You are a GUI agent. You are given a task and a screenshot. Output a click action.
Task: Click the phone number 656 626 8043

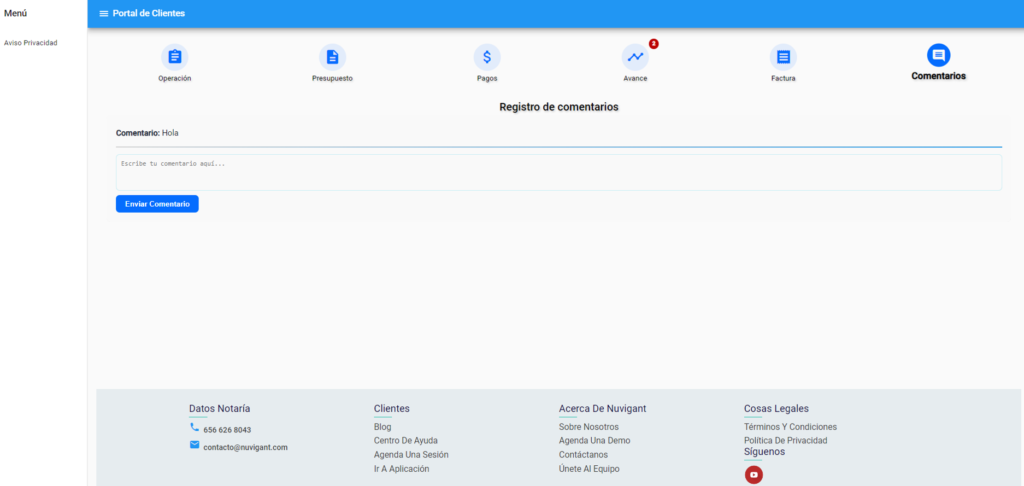tap(227, 430)
